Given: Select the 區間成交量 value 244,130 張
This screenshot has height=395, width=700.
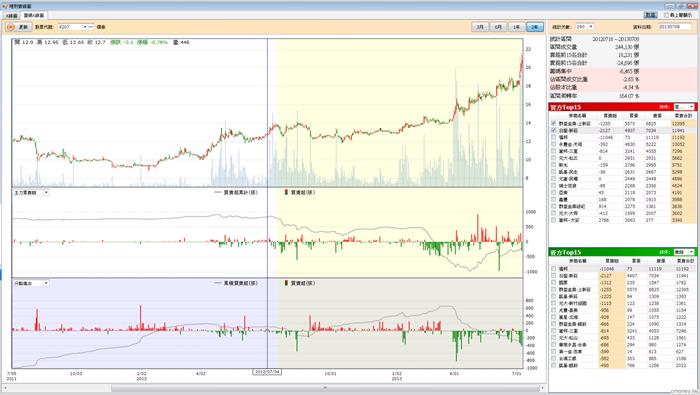Looking at the screenshot, I should point(627,47).
